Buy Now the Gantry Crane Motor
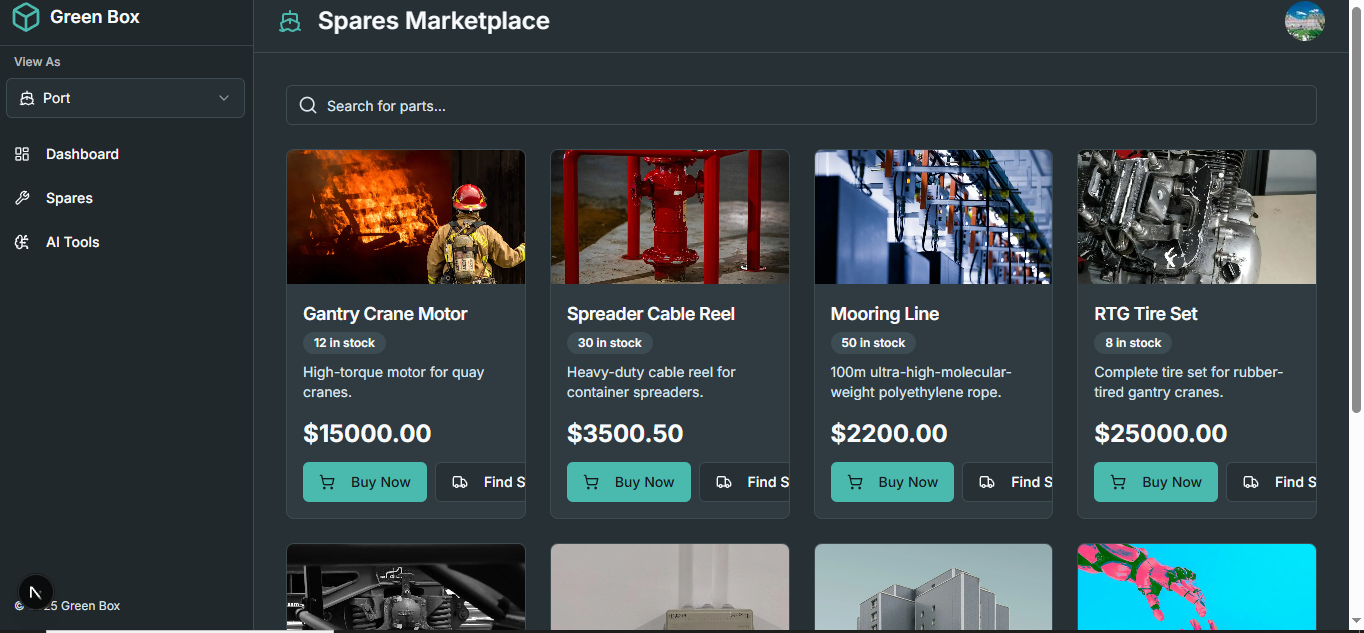 pos(365,482)
